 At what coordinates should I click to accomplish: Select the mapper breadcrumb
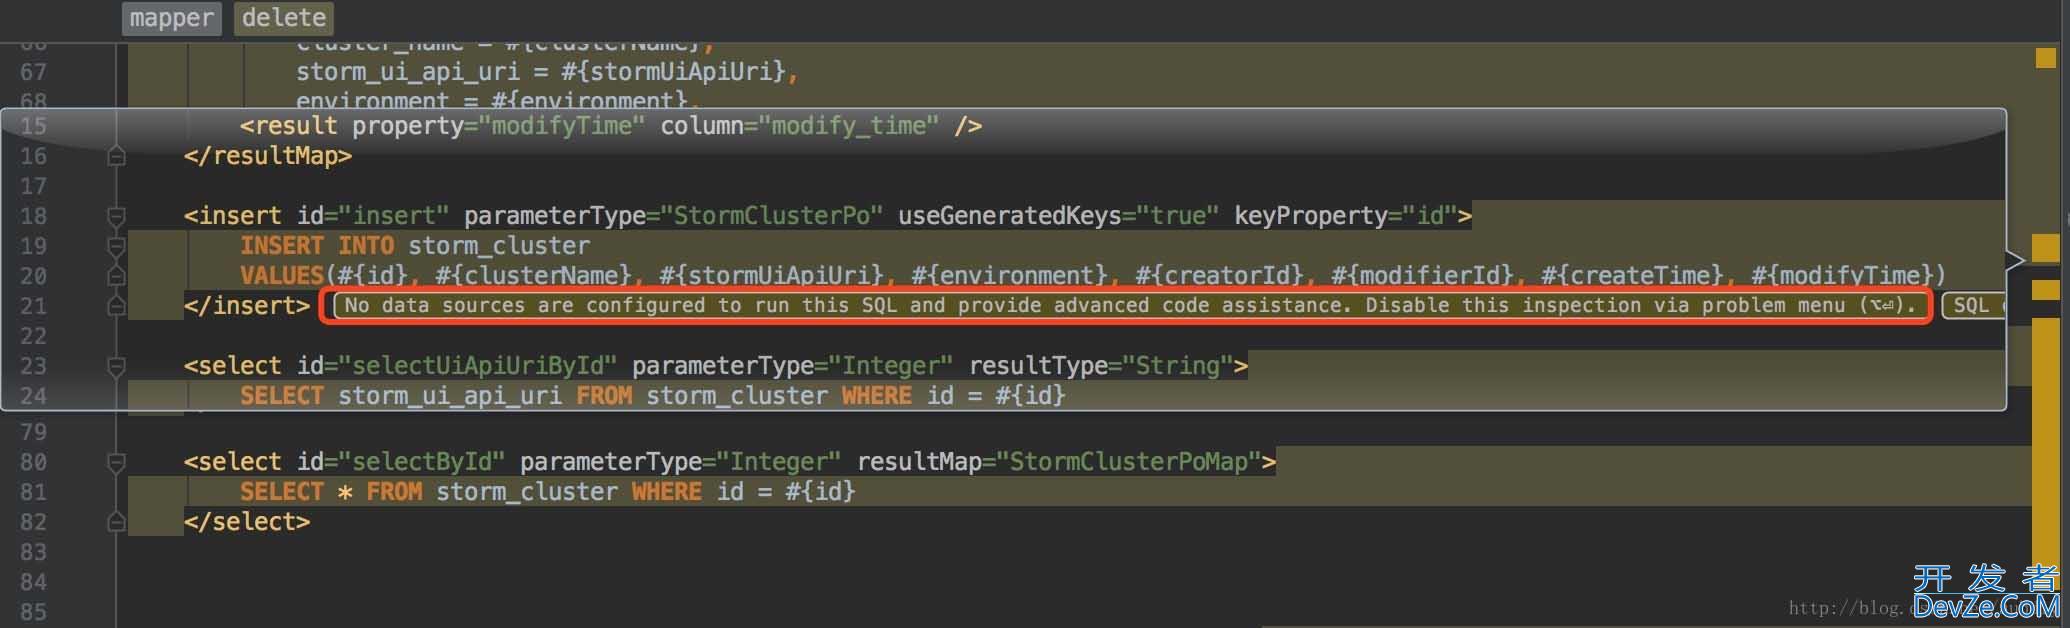(x=171, y=18)
